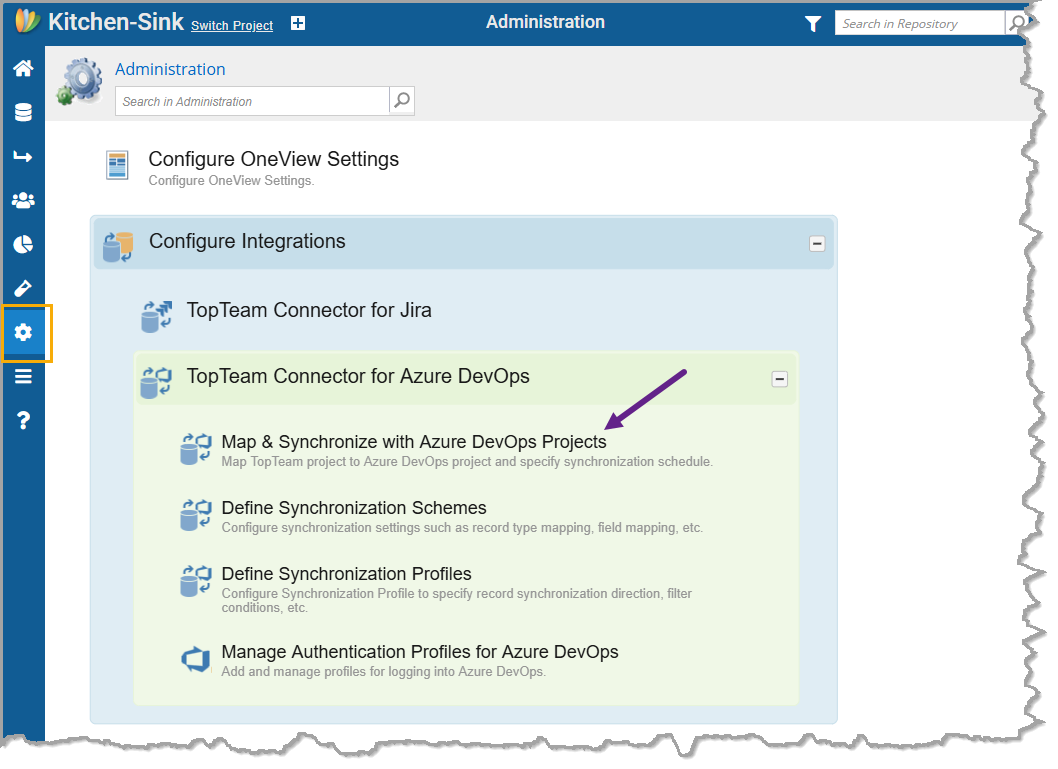
Task: Open Define Synchronization Schemes
Action: pyautogui.click(x=354, y=508)
